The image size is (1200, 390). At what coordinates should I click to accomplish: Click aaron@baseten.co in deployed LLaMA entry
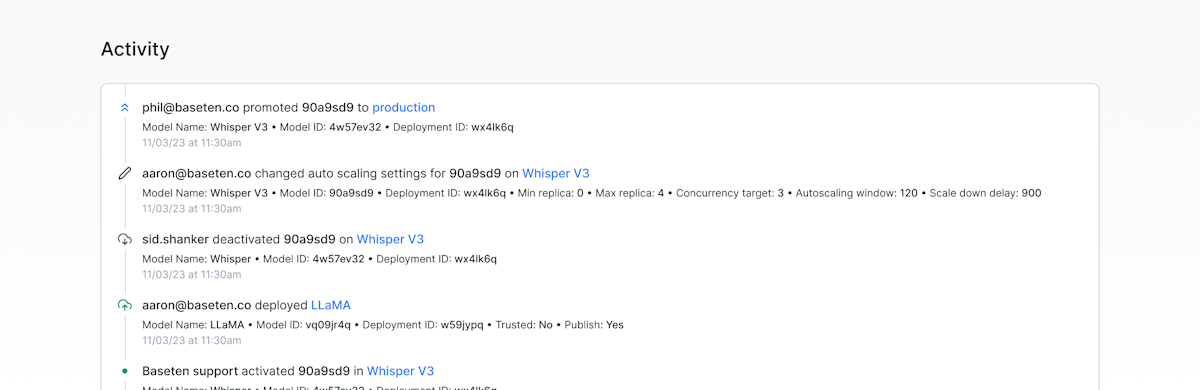tap(196, 305)
